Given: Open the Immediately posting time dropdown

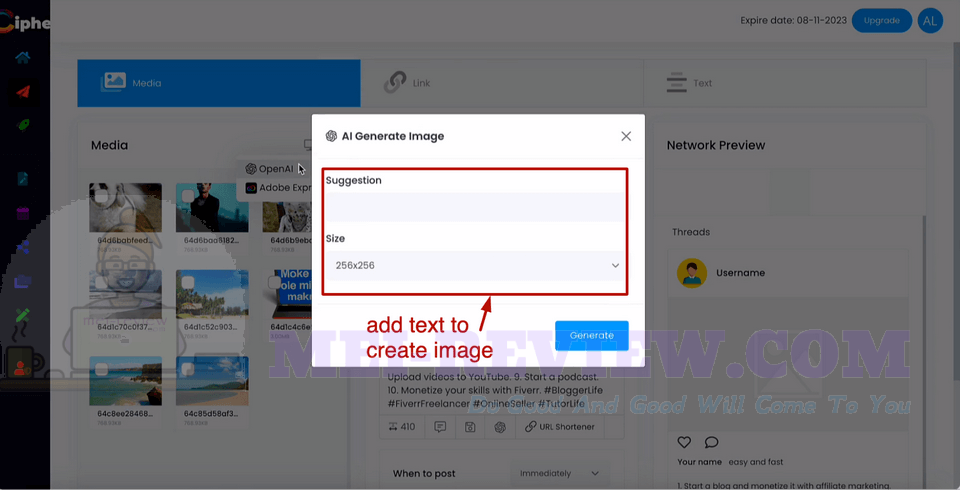Looking at the screenshot, I should coord(559,473).
